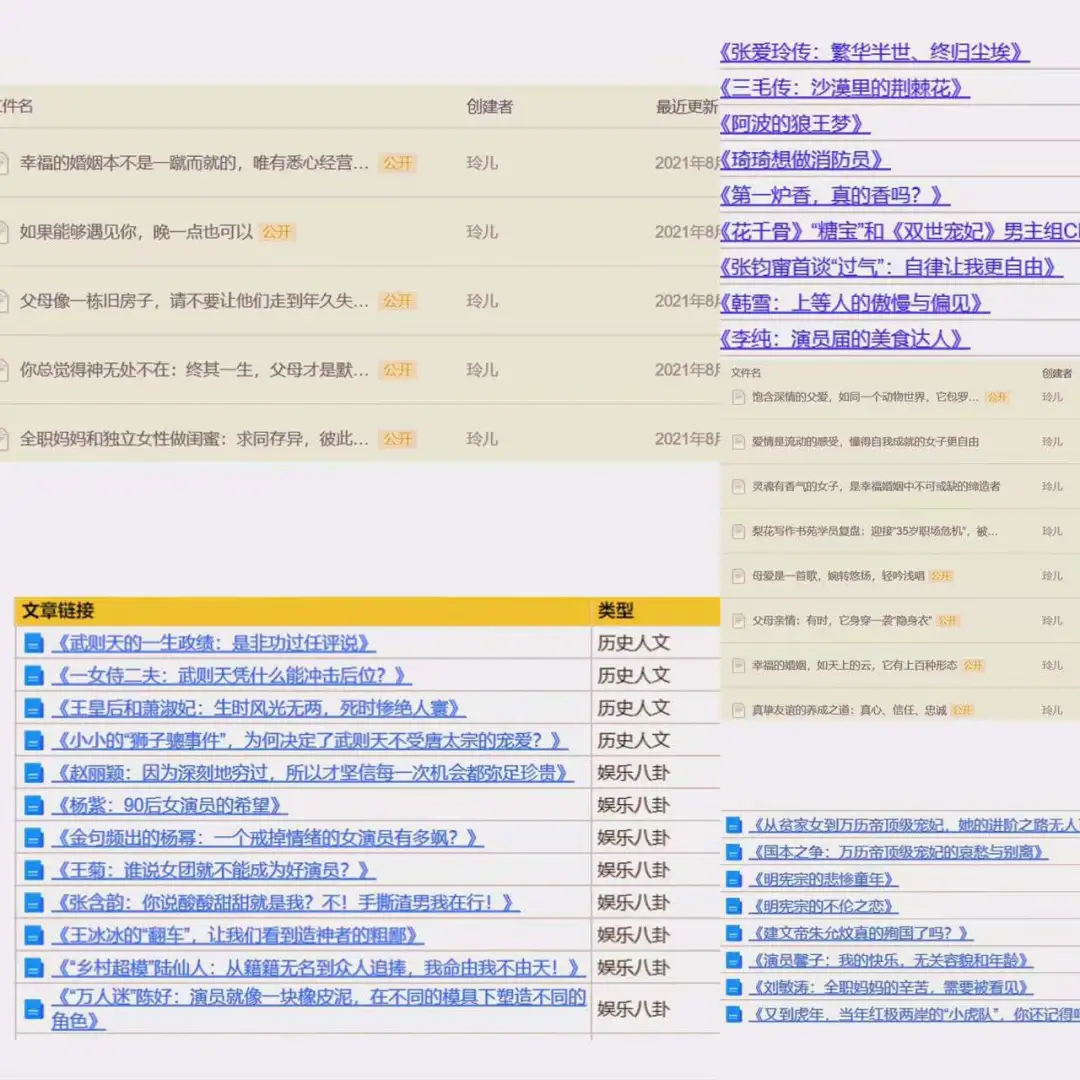This screenshot has height=1080, width=1080.
Task: Click creator 玲儿 on the 父母像一栋旧房子 row
Action: coord(482,301)
